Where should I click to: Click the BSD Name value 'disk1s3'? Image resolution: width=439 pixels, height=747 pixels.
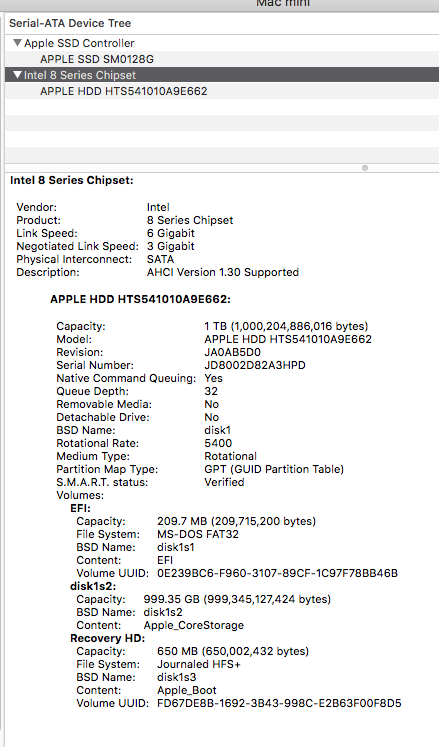click(x=176, y=677)
